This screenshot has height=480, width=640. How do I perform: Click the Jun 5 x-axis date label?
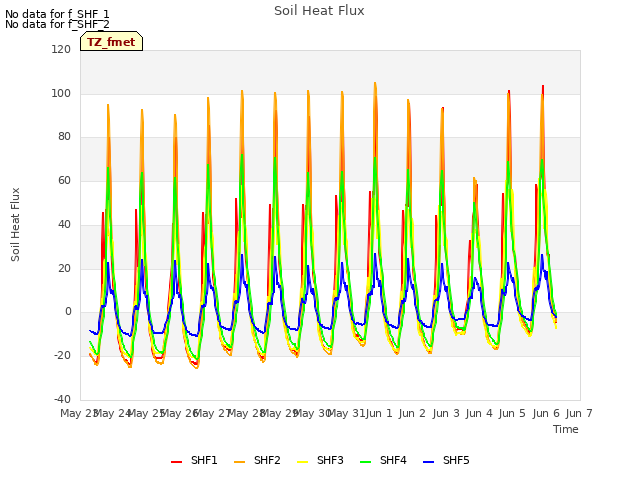(512, 413)
